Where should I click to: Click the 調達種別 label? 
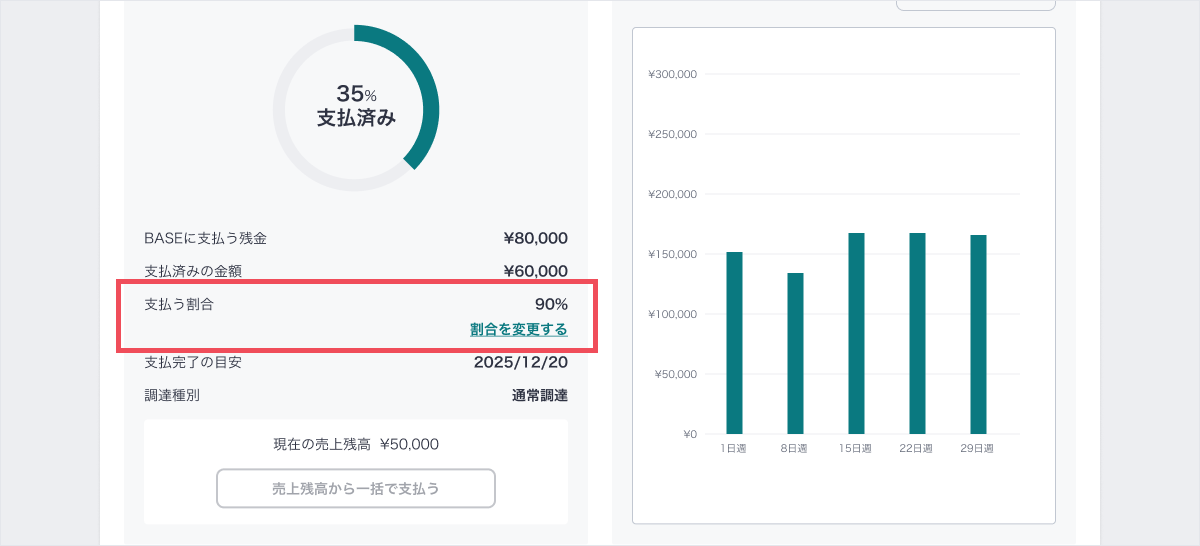click(x=172, y=395)
